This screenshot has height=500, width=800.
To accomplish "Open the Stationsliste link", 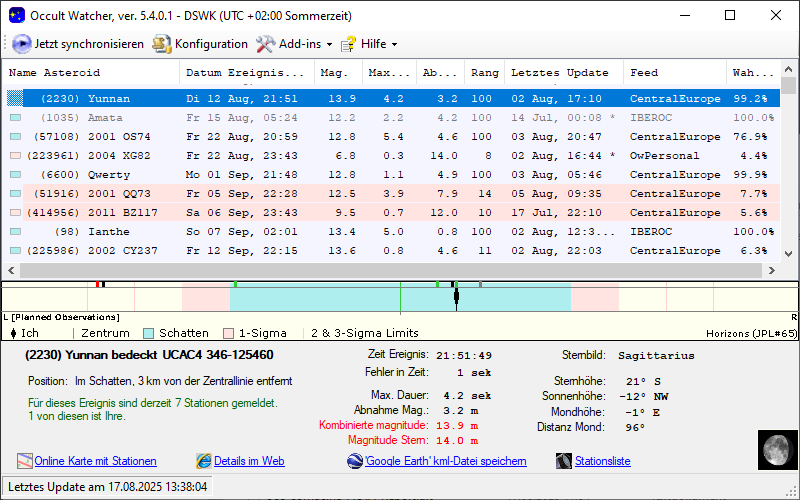I will [604, 461].
